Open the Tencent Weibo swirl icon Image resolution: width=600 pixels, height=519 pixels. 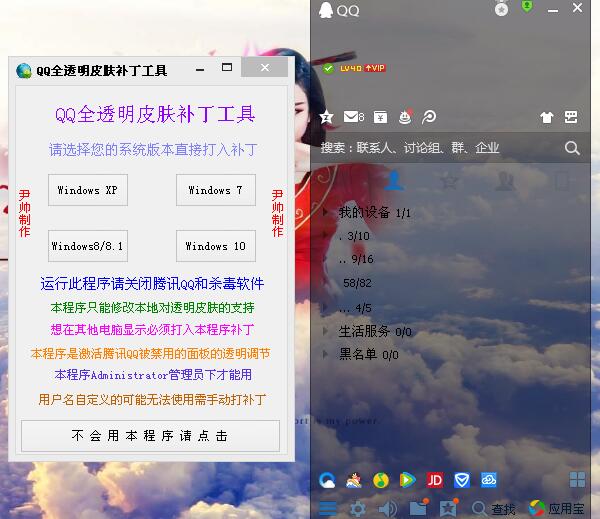tap(429, 117)
